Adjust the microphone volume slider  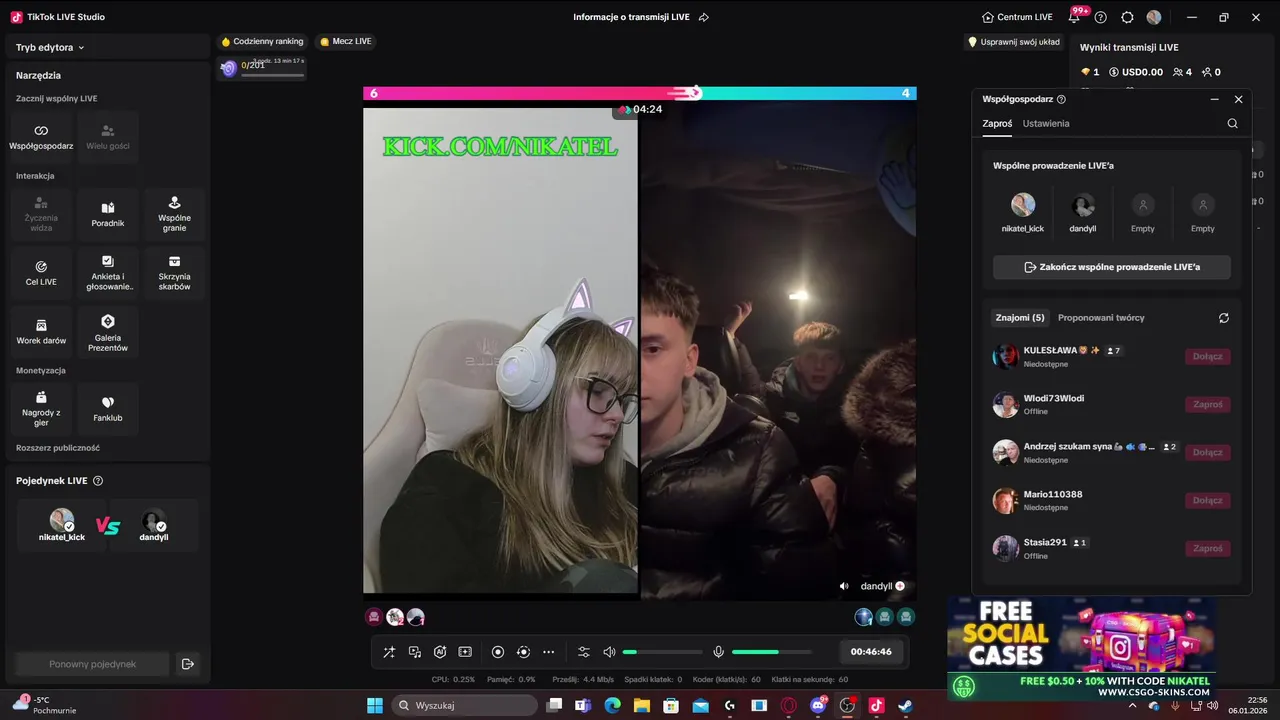[772, 652]
